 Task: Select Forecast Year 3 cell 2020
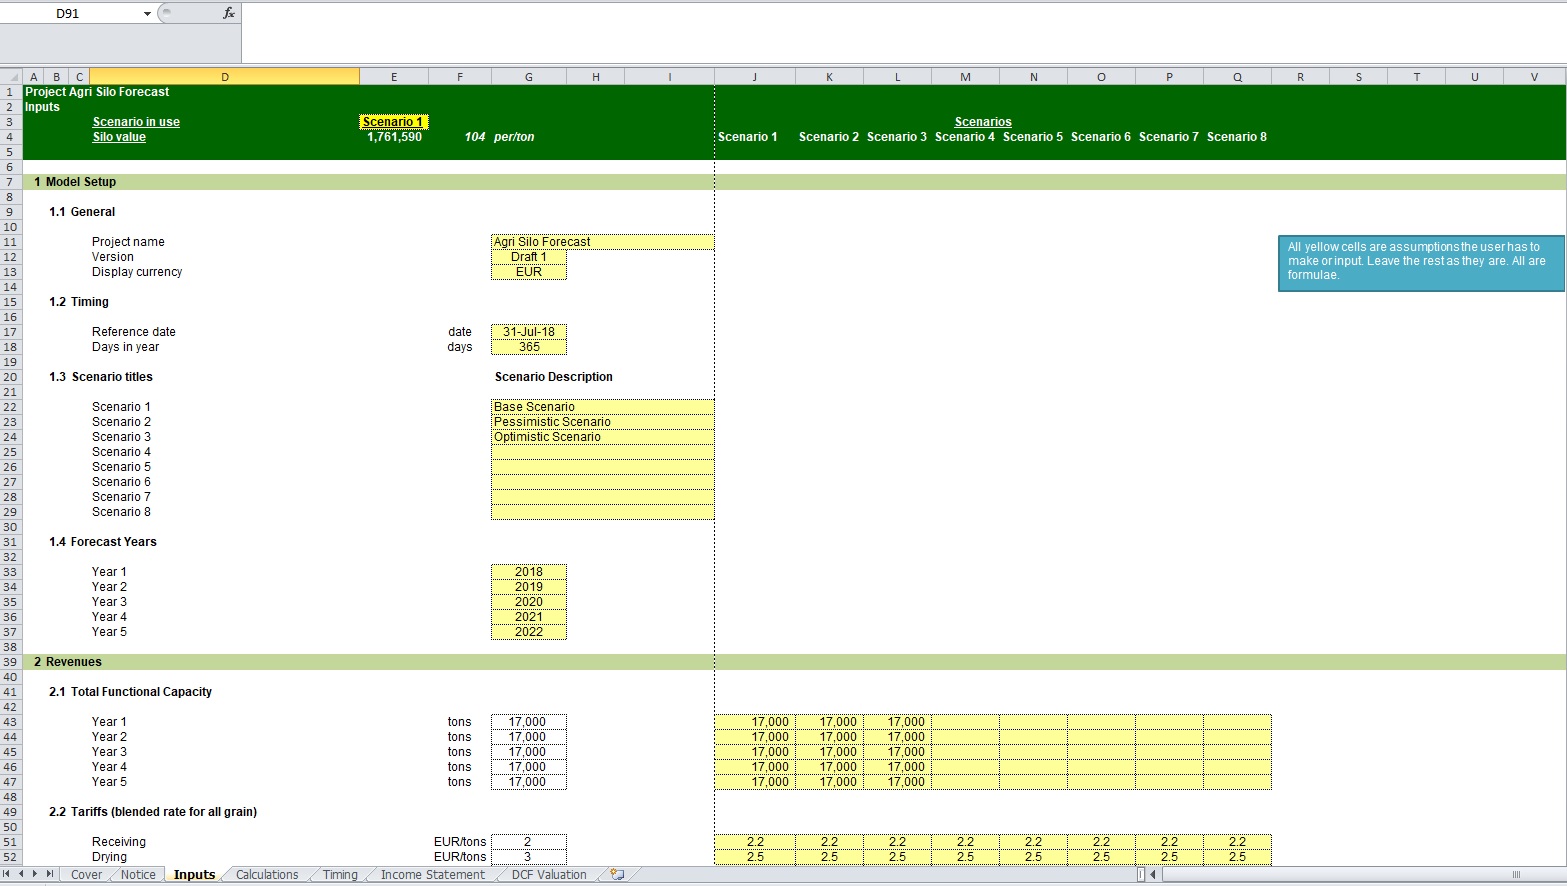[x=529, y=602]
